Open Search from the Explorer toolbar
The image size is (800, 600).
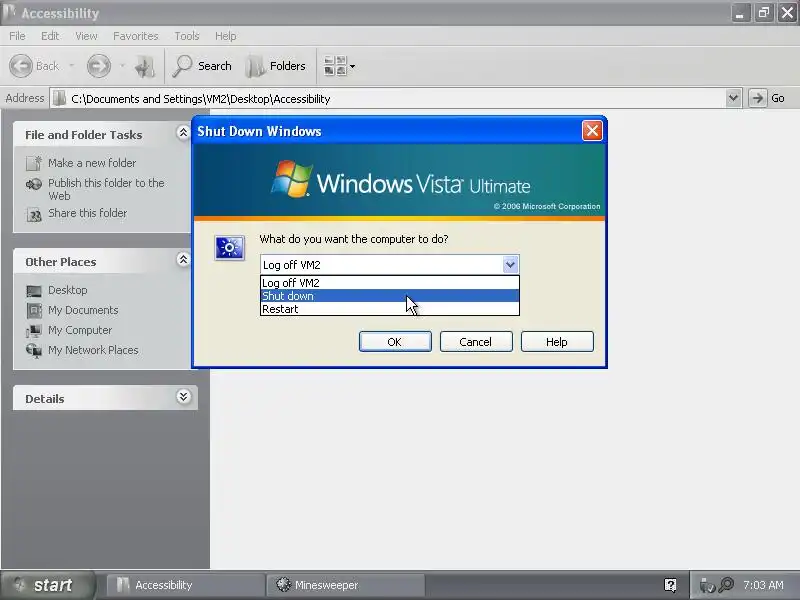coord(202,66)
